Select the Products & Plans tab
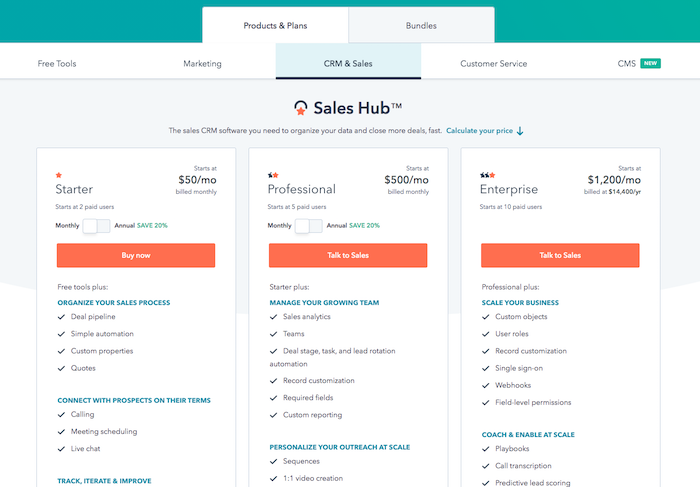Image resolution: width=700 pixels, height=487 pixels. [275, 25]
